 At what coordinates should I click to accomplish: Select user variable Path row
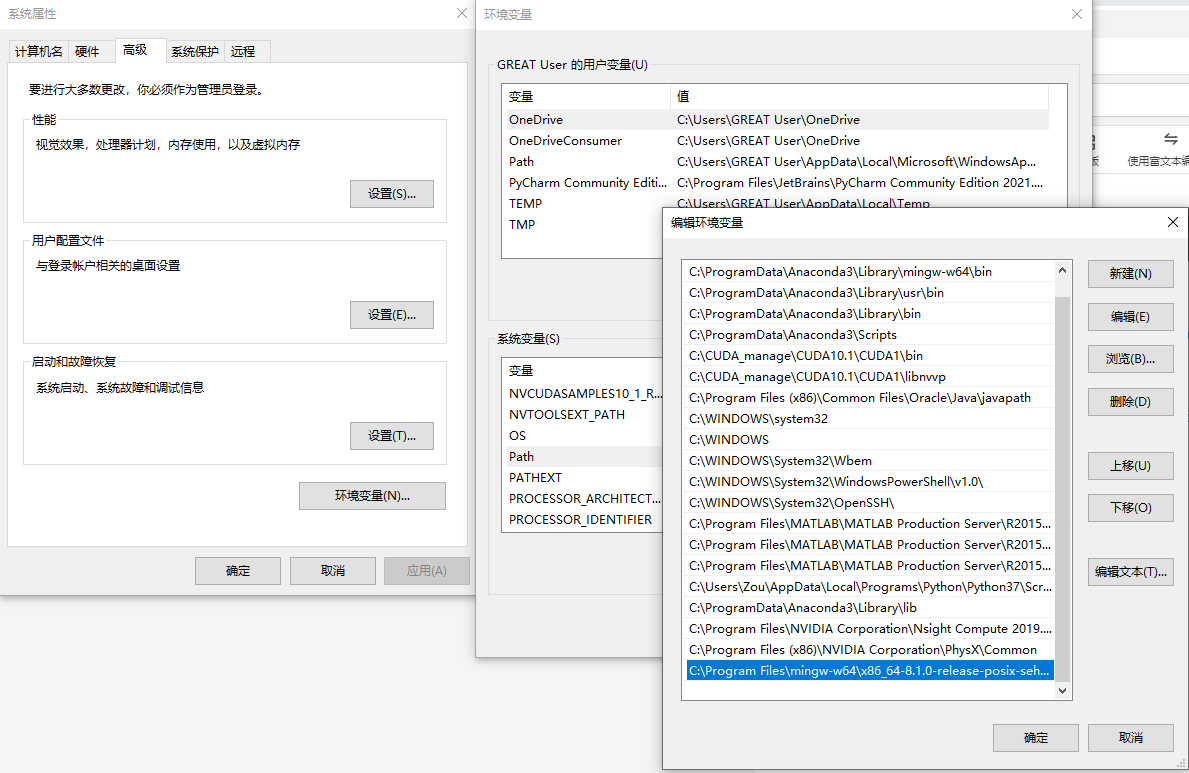[777, 162]
